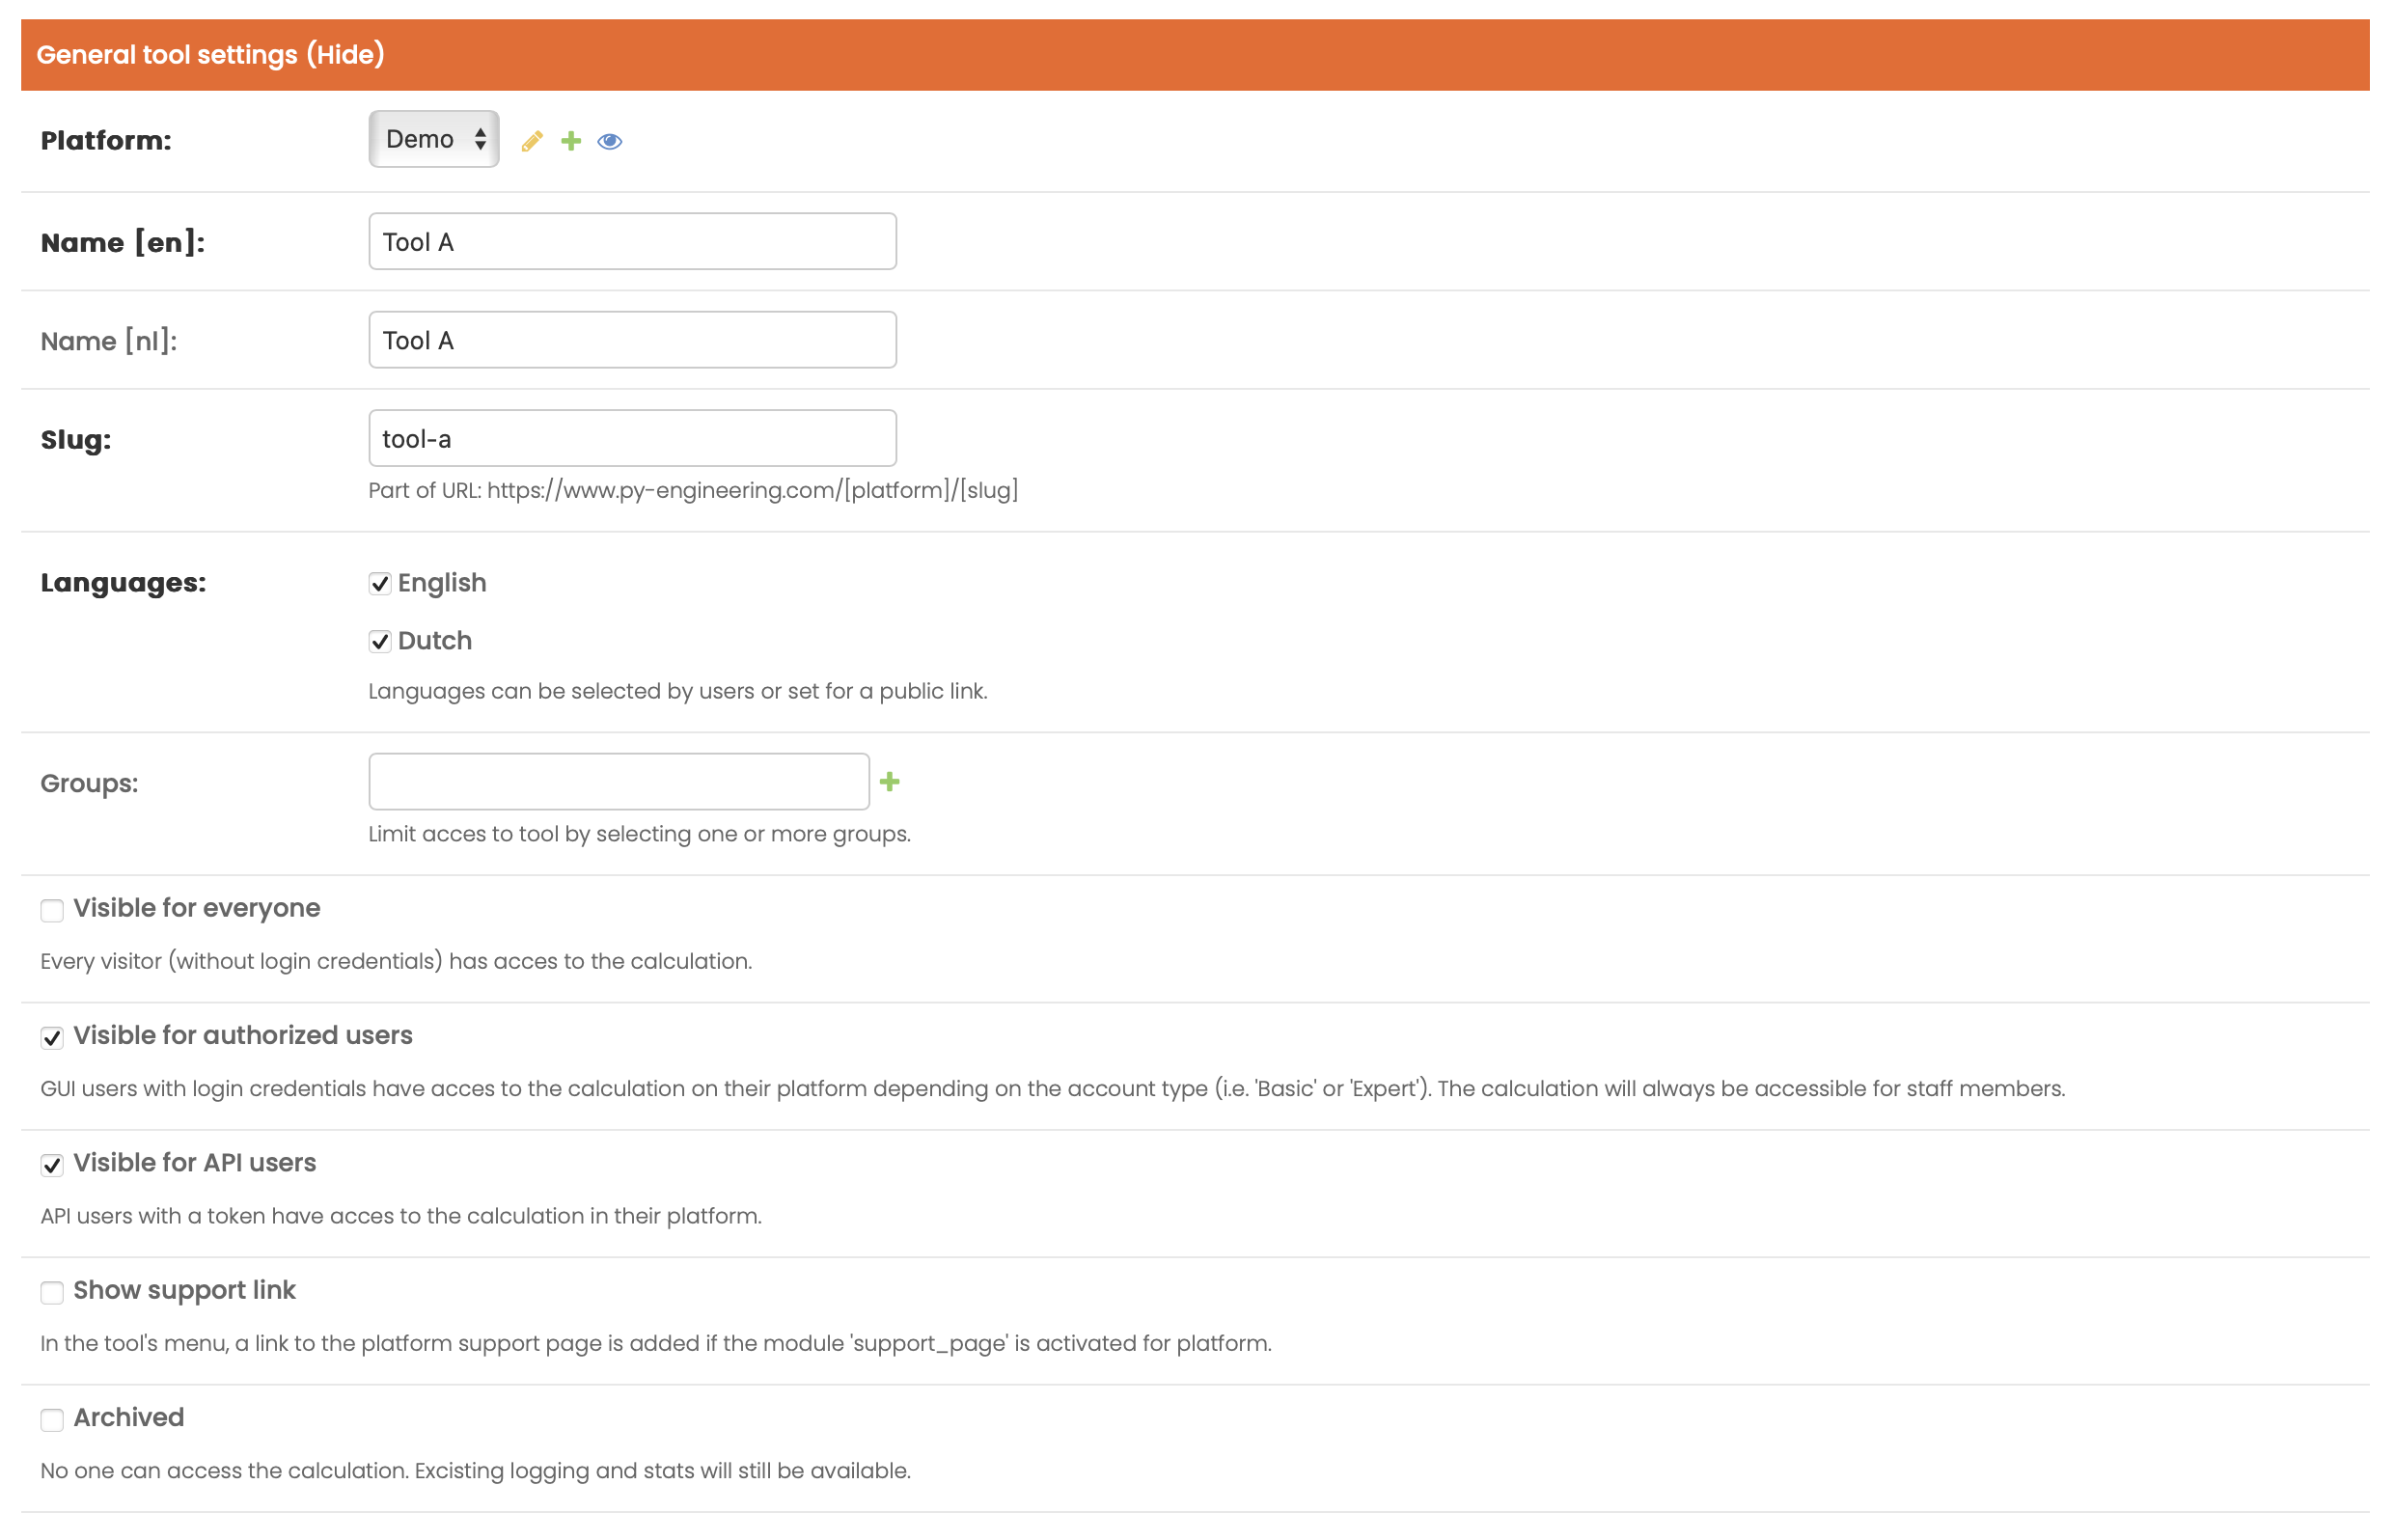Image resolution: width=2395 pixels, height=1540 pixels.
Task: Toggle the Visible for authorized users checkbox
Action: click(52, 1038)
